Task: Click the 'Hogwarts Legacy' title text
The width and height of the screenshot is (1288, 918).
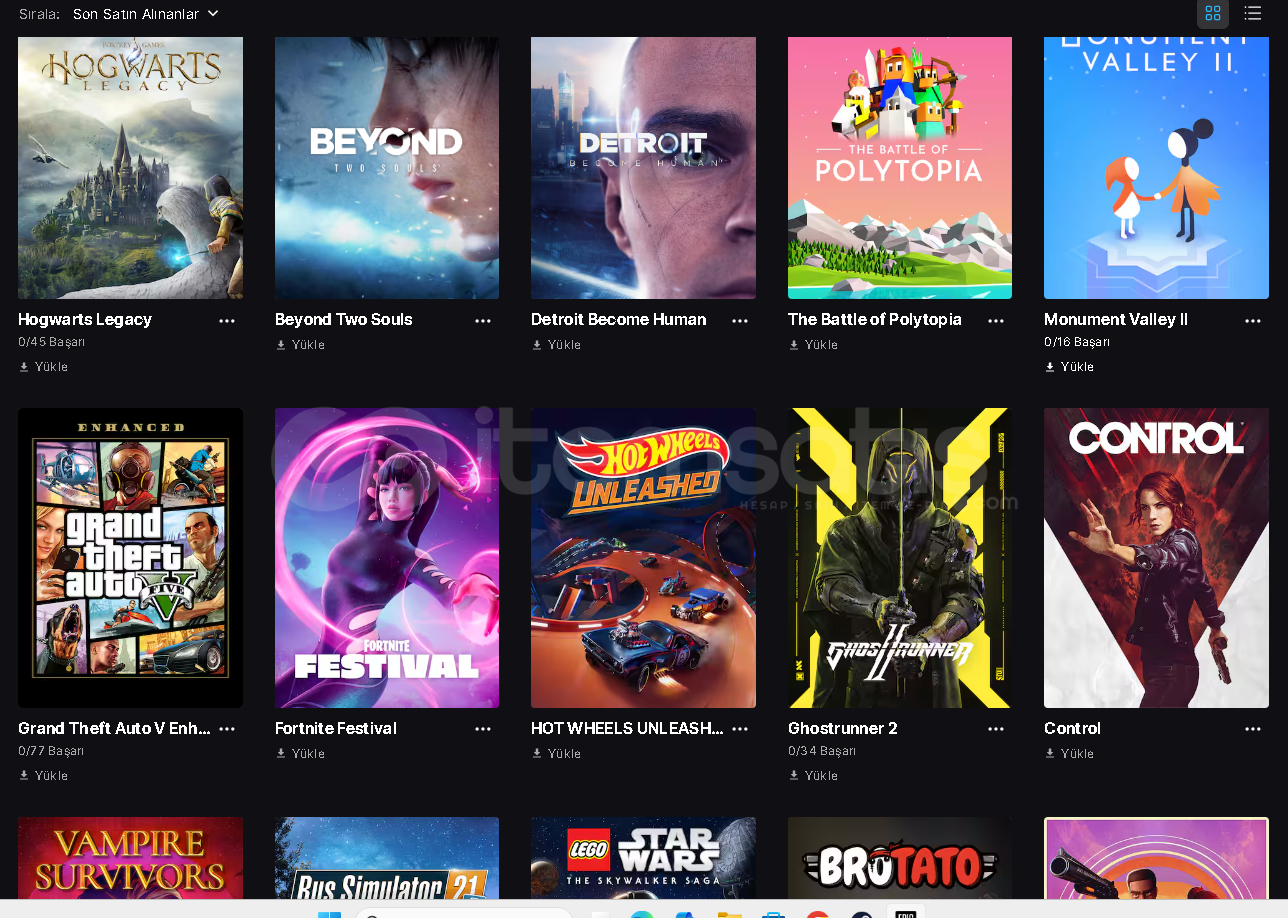Action: pos(85,320)
